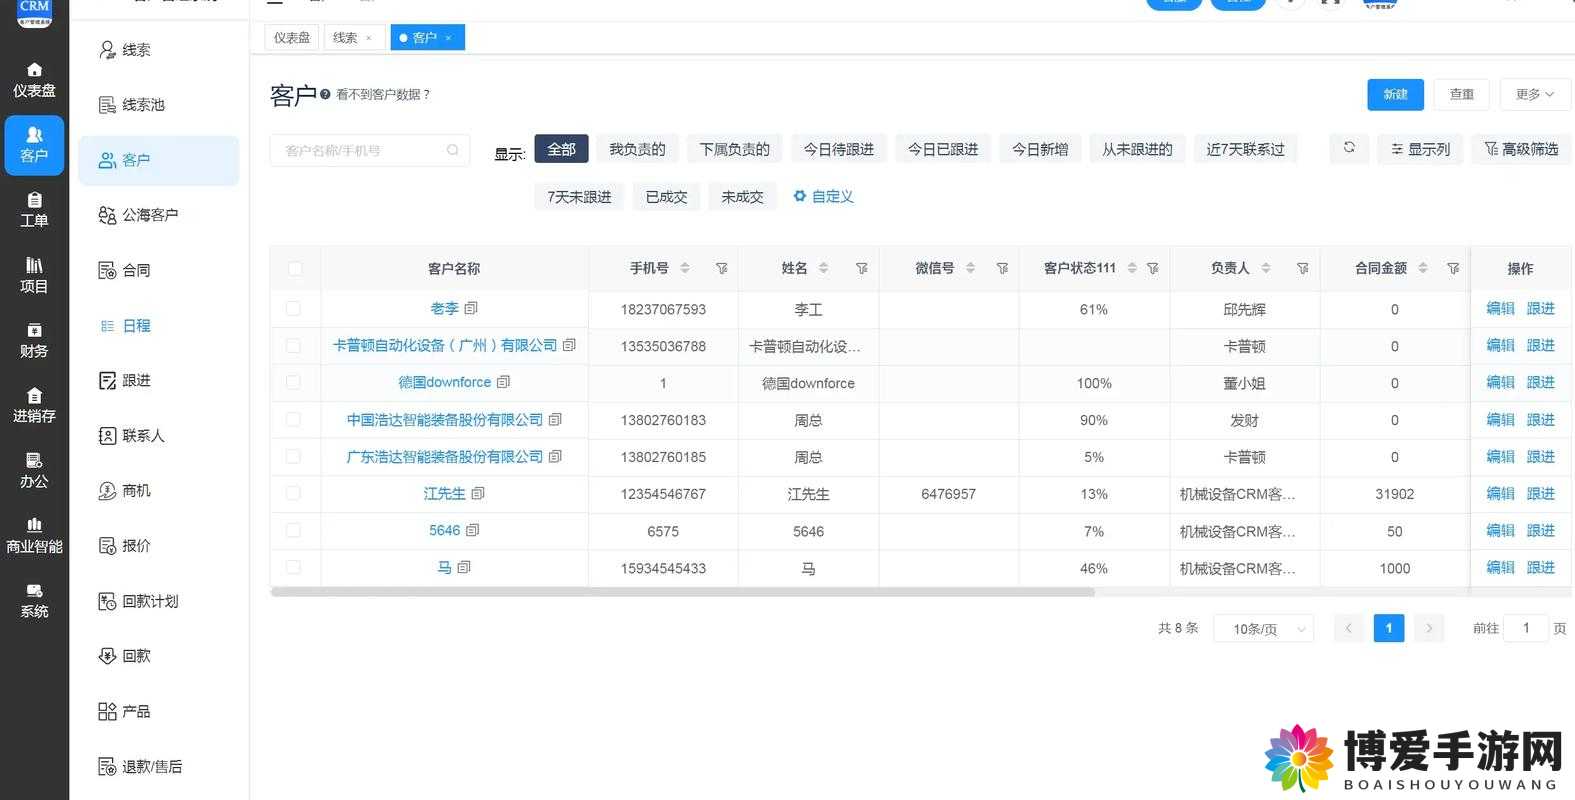Viewport: 1575px width, 800px height.
Task: Click the filter icon in 合同金额 column
Action: pyautogui.click(x=1454, y=268)
